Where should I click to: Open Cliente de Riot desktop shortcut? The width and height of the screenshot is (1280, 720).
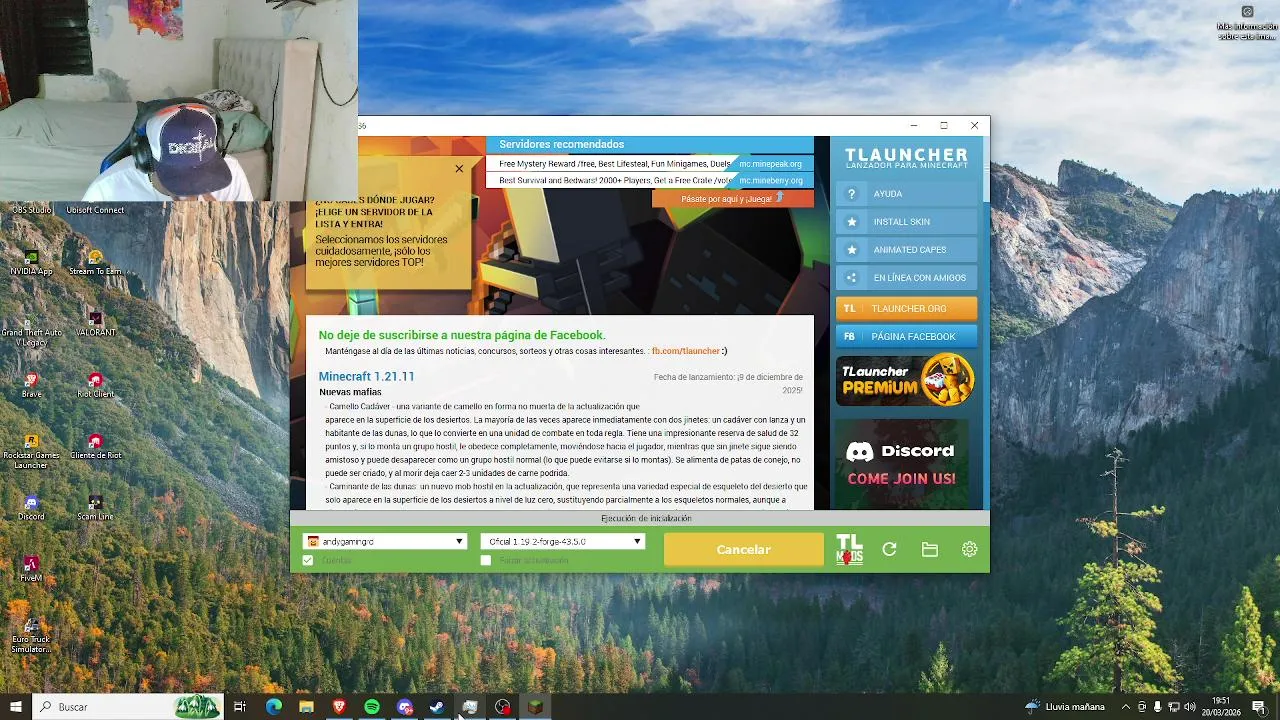(x=95, y=446)
